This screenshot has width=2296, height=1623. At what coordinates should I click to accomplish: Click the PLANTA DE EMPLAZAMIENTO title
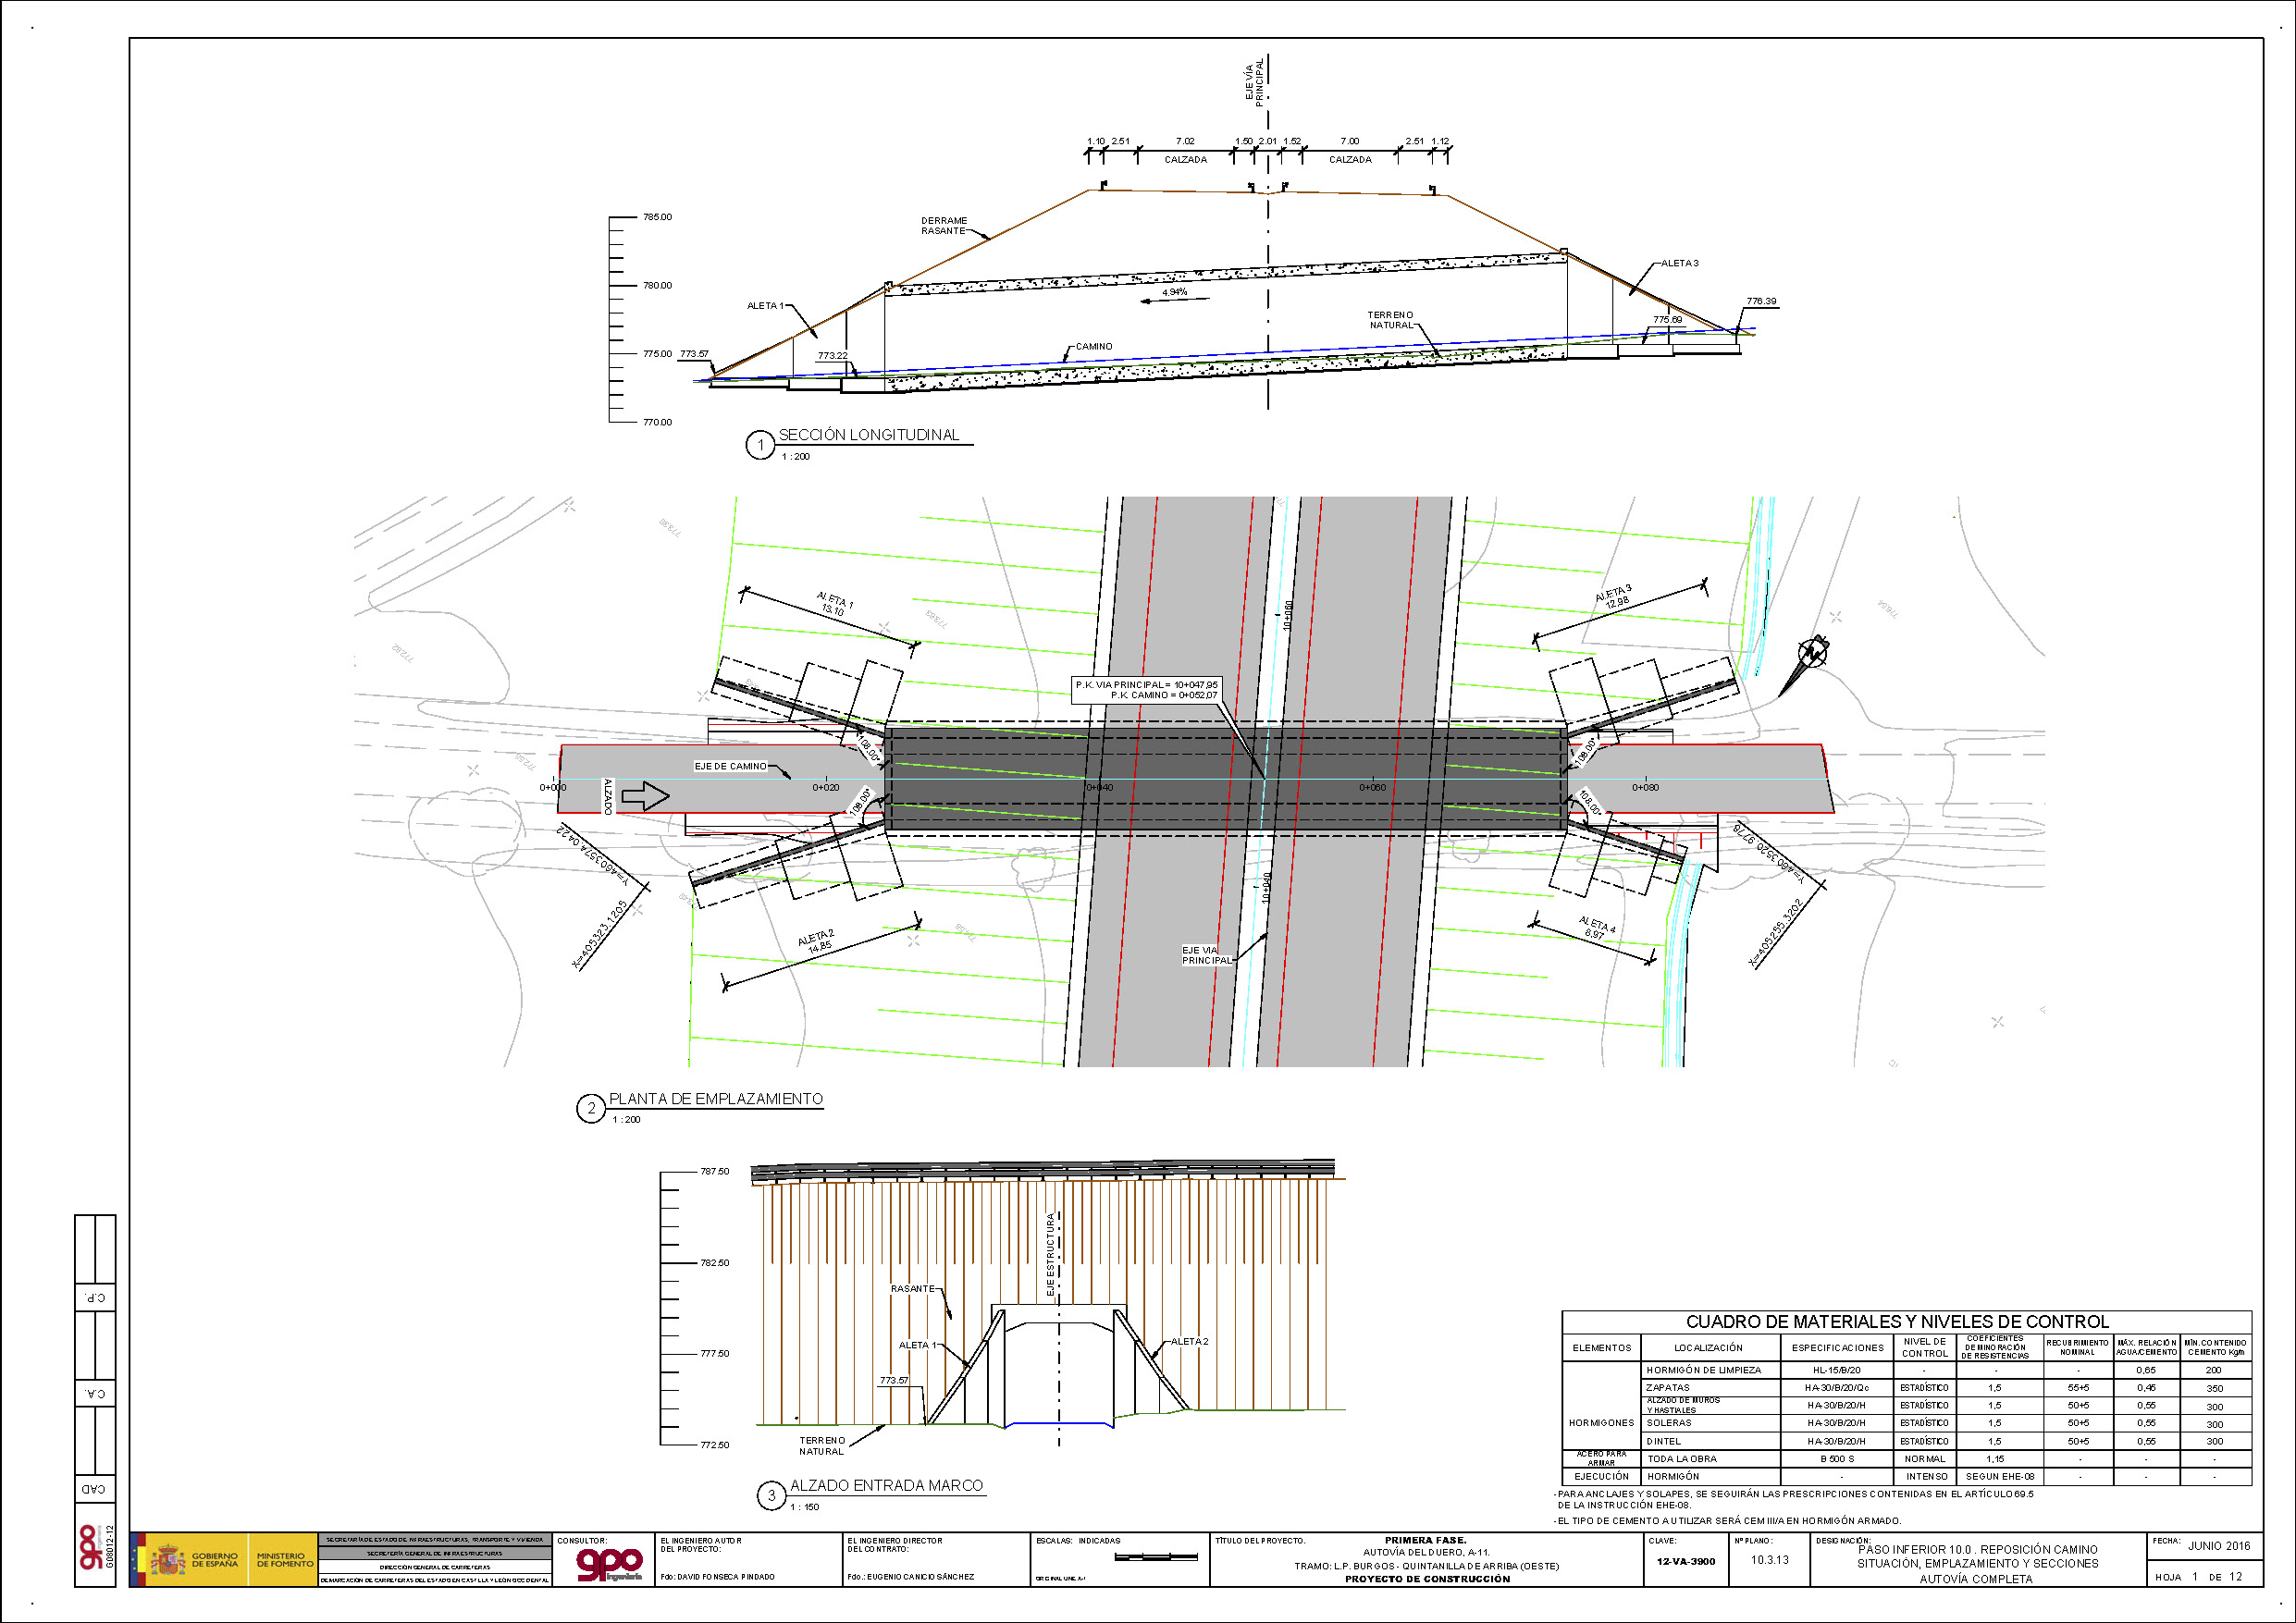tap(716, 1098)
